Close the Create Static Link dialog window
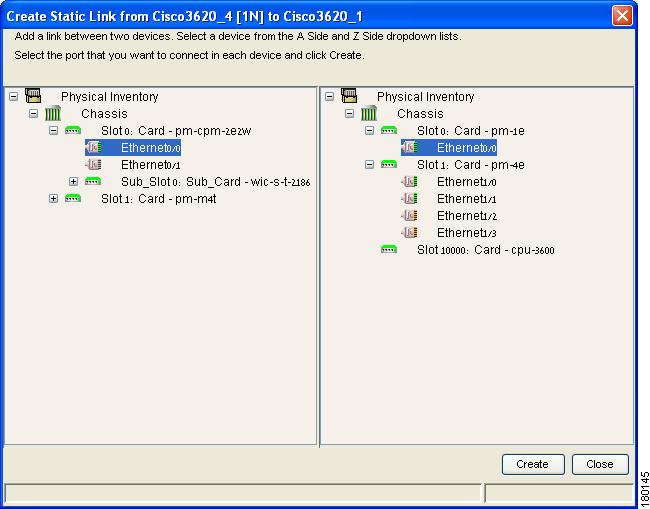Image resolution: width=650 pixels, height=509 pixels. click(622, 16)
